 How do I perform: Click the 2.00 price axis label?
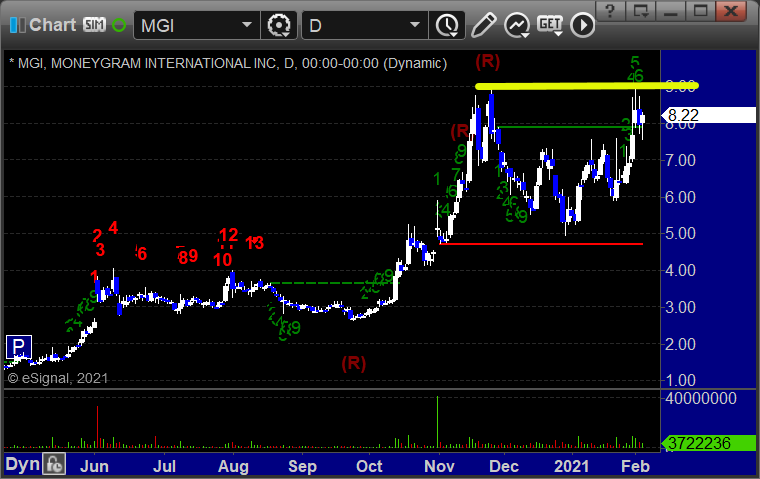pyautogui.click(x=681, y=345)
